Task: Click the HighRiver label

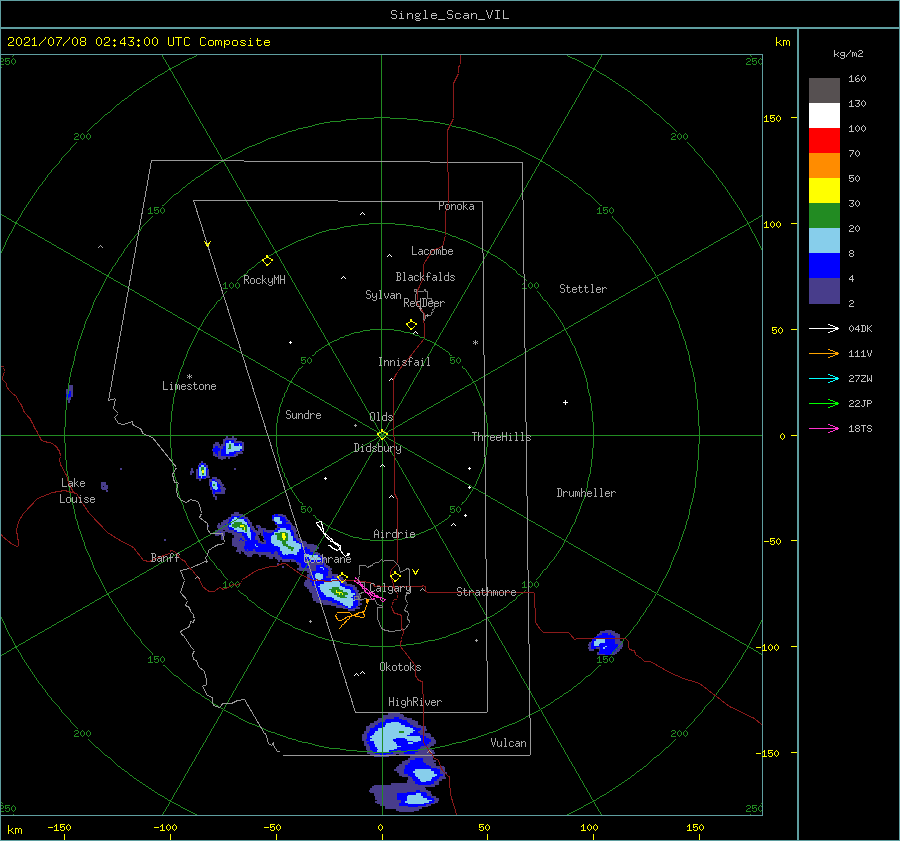Action: pyautogui.click(x=415, y=702)
